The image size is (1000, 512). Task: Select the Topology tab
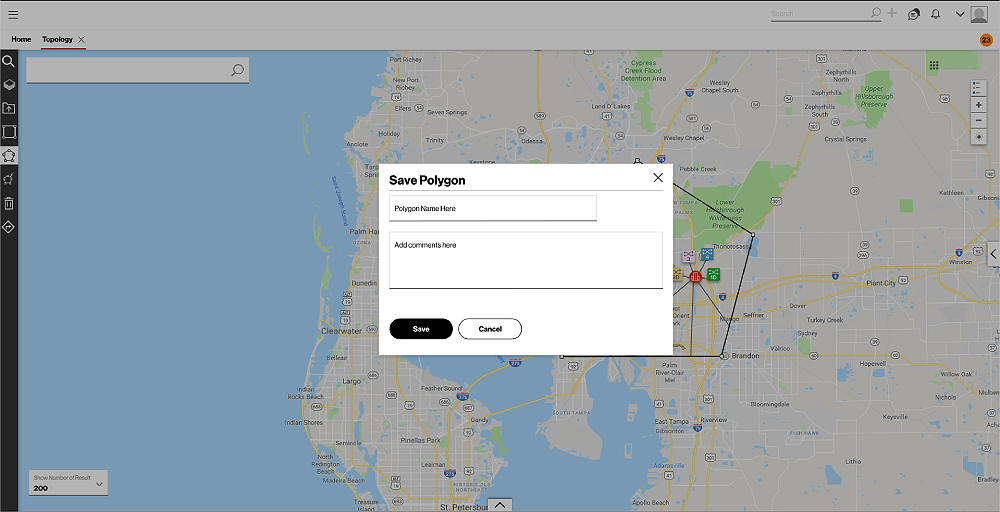point(57,40)
